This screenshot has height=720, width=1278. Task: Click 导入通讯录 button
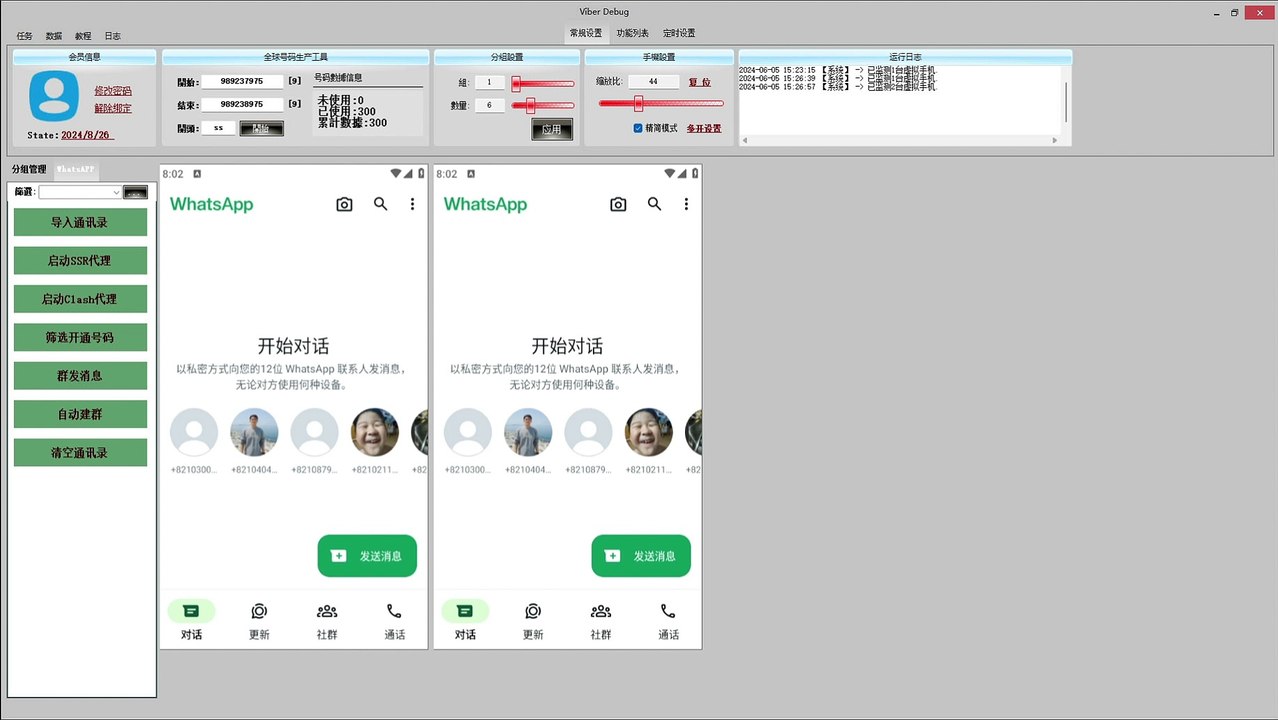[x=80, y=222]
